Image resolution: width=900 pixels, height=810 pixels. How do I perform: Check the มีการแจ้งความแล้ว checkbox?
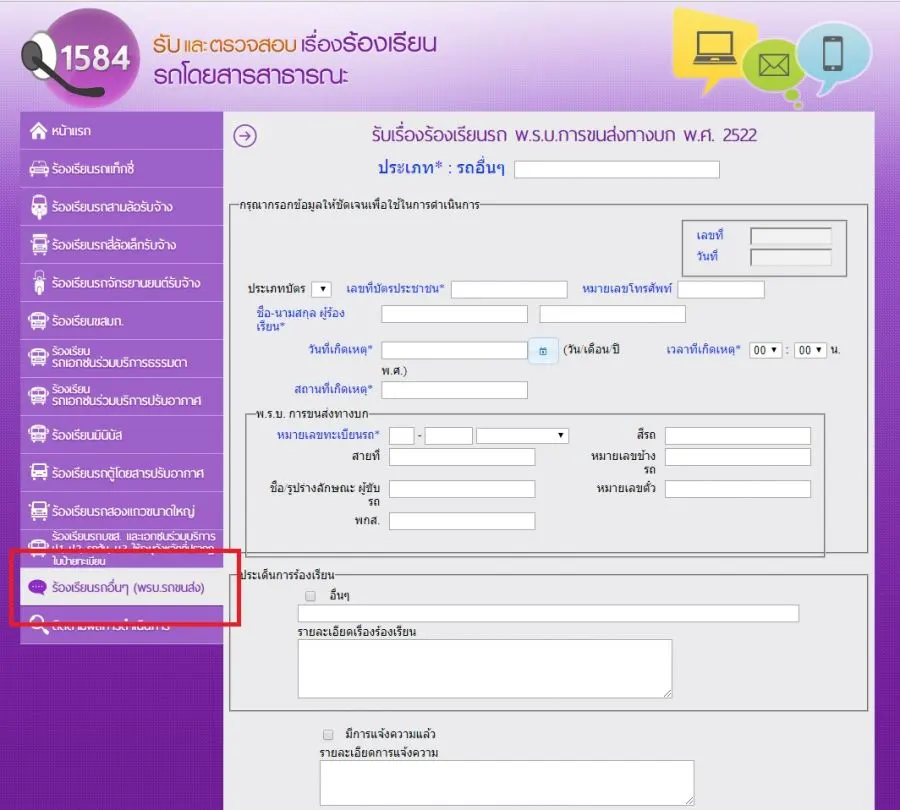pos(328,734)
